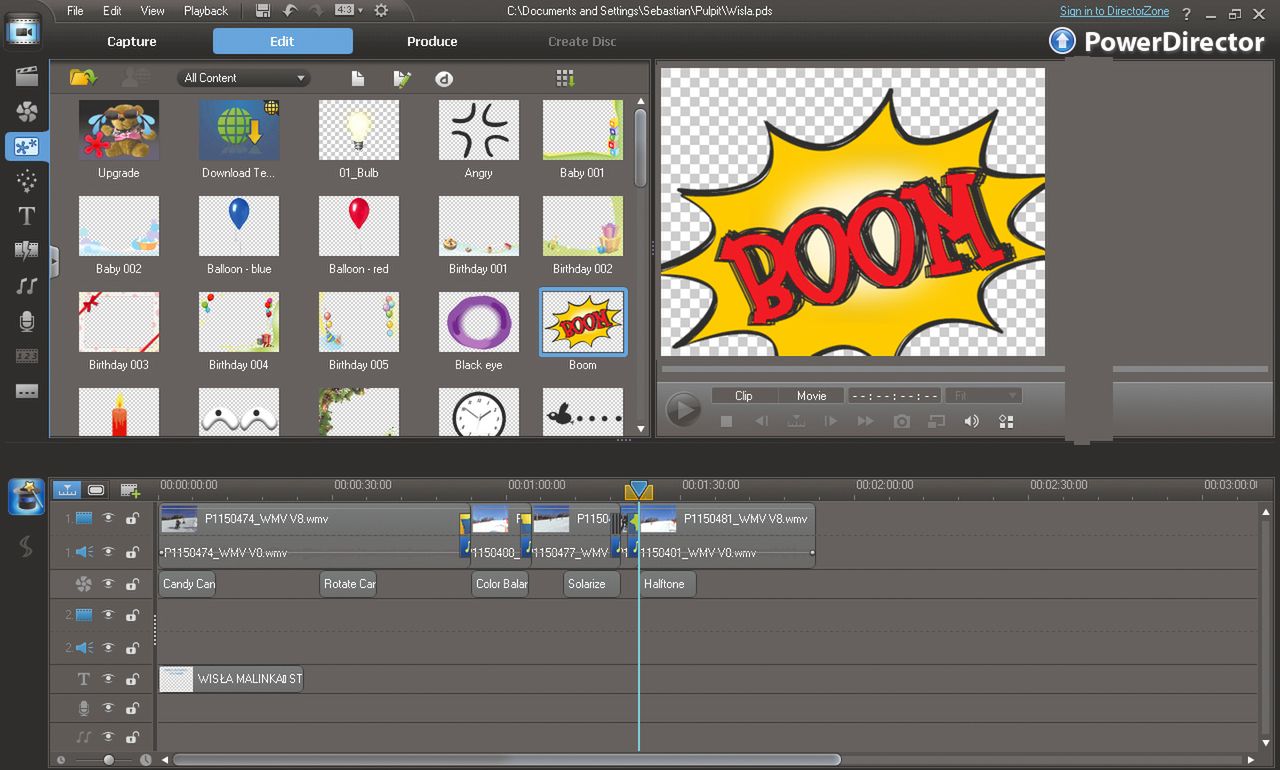Switch to timeline view button
Screen dimensions: 1280x770
point(67,490)
